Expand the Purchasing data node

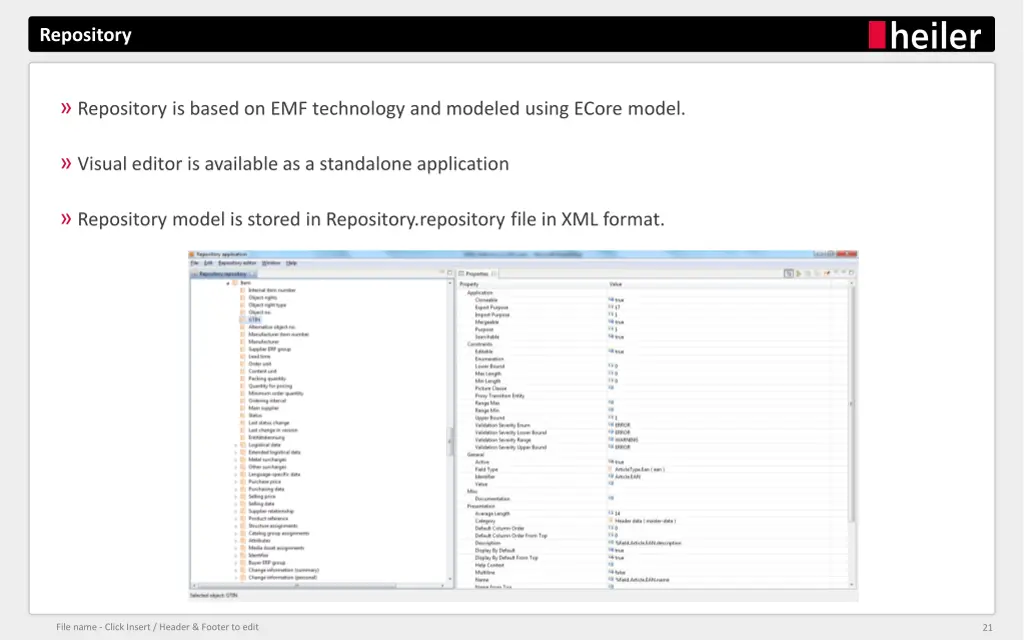click(236, 489)
